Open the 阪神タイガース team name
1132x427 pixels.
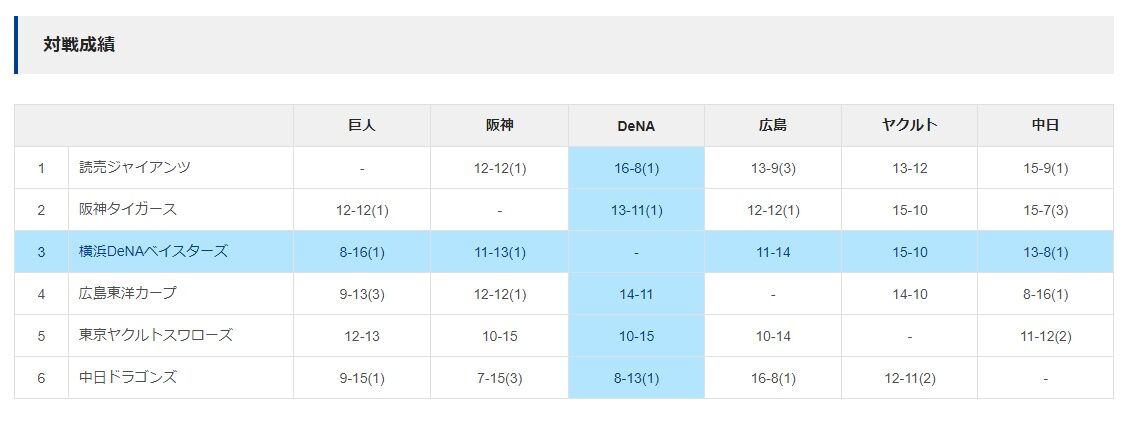[x=128, y=210]
